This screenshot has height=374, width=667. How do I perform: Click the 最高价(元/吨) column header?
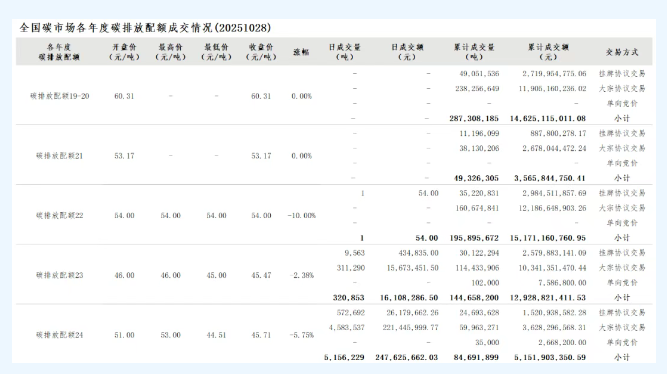pyautogui.click(x=170, y=52)
